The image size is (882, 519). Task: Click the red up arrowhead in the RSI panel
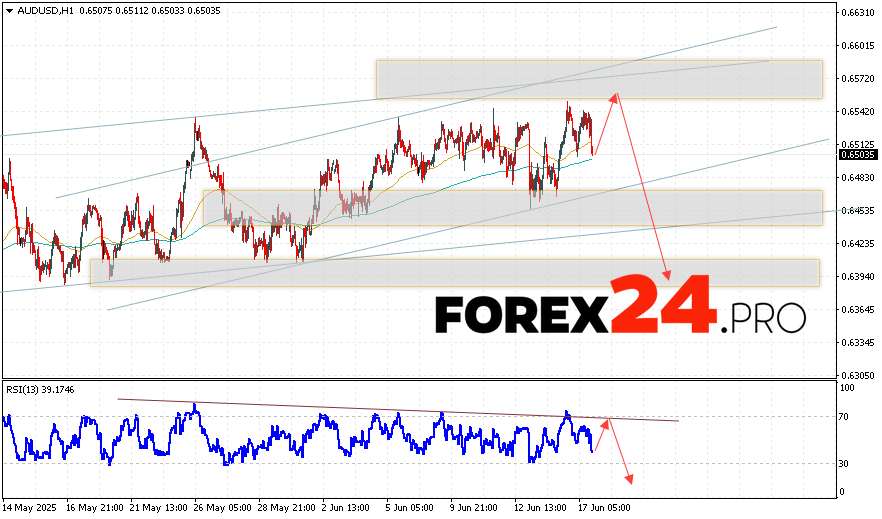[609, 420]
